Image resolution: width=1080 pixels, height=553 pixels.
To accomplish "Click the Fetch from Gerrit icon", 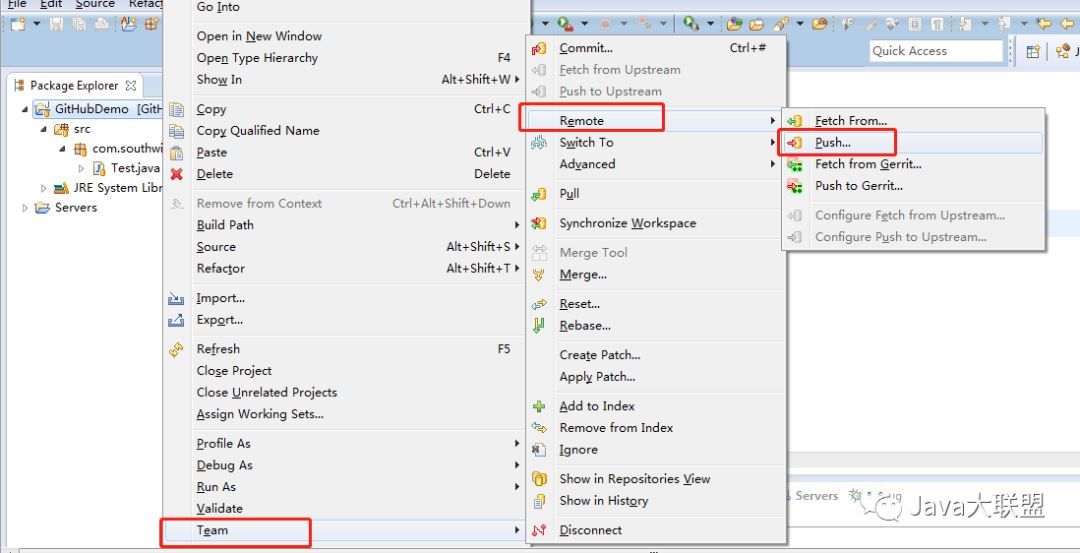I will [794, 165].
